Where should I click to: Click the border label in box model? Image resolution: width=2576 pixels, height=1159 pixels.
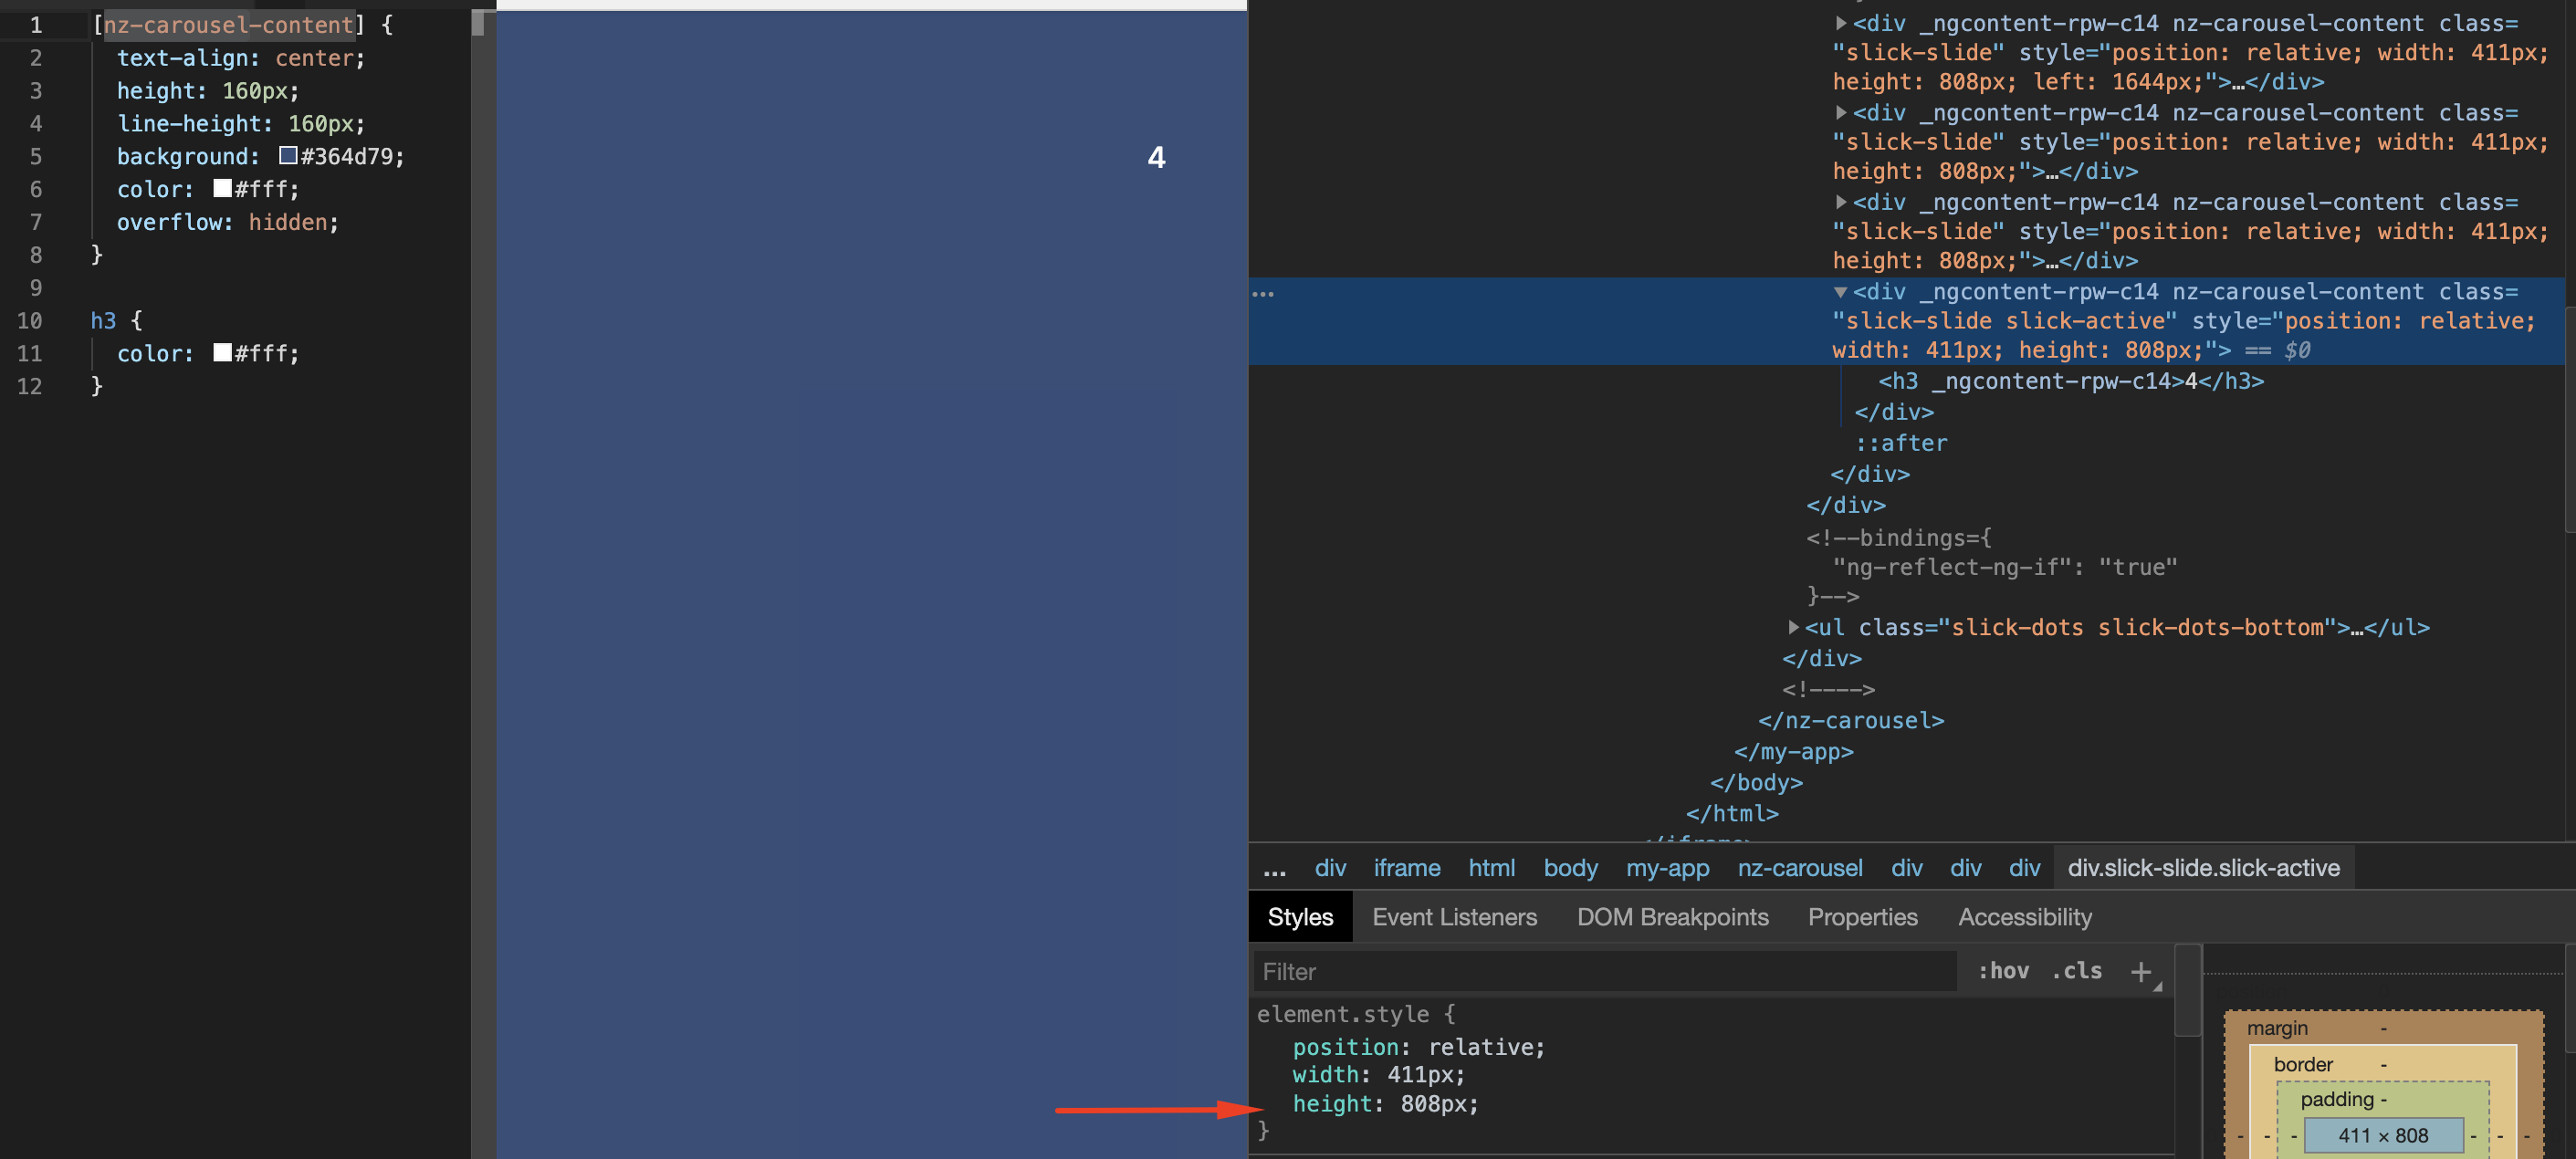click(2303, 1065)
